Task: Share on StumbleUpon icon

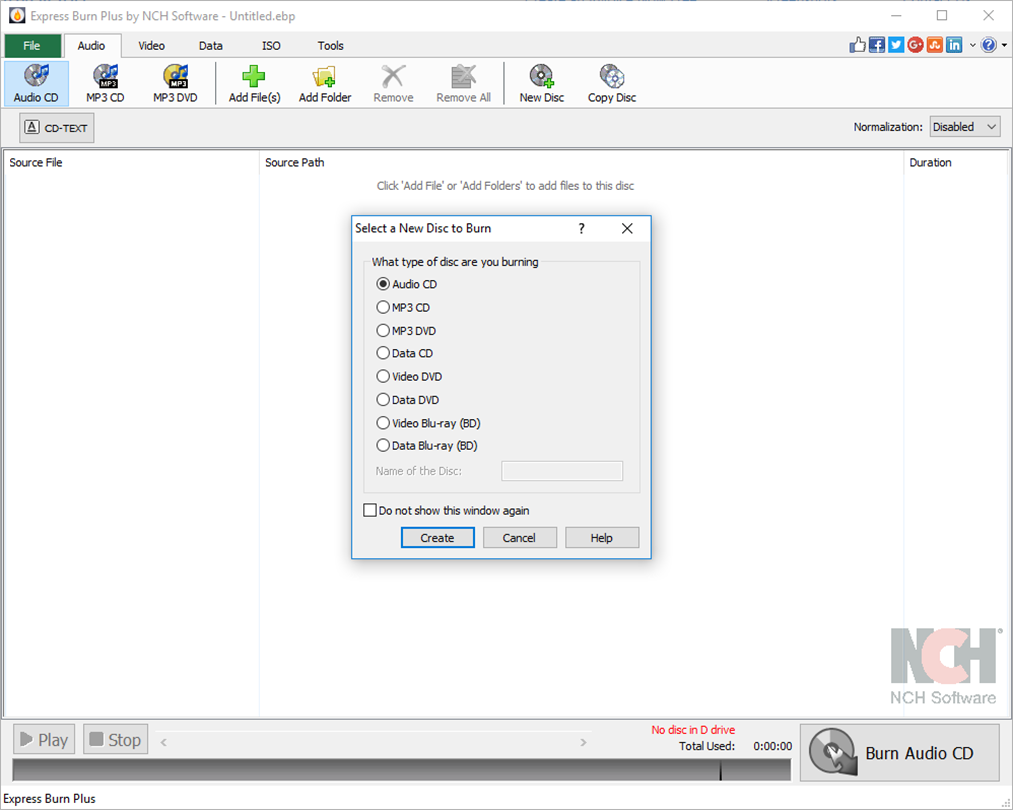Action: (935, 45)
